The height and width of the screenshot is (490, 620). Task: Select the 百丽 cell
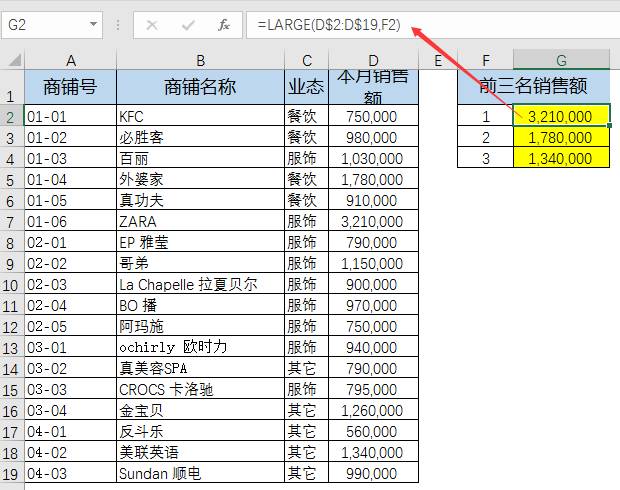tap(200, 157)
